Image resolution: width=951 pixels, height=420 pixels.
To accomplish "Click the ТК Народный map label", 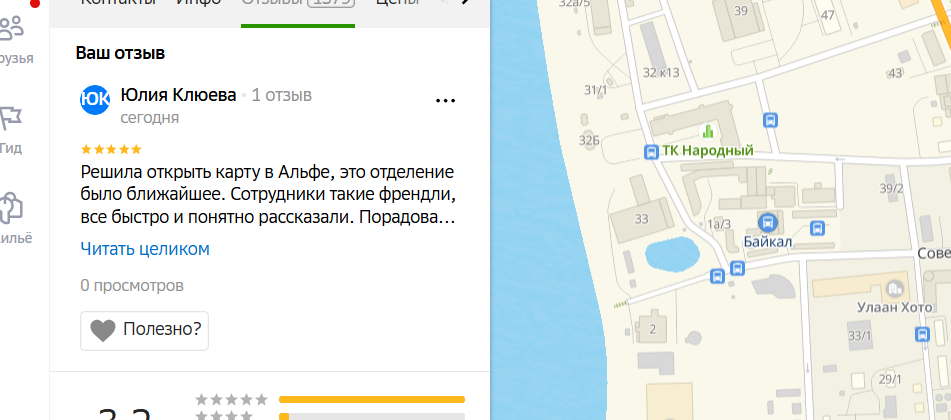I will pos(708,151).
